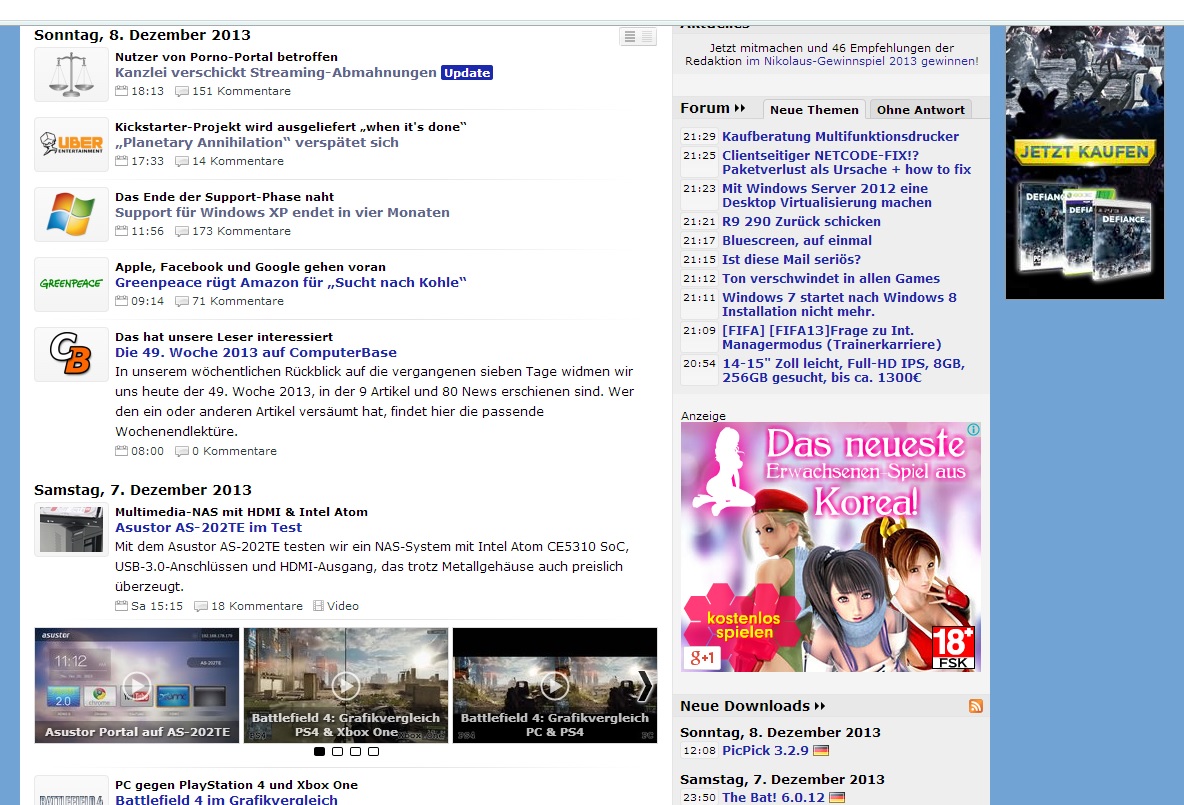The height and width of the screenshot is (805, 1184).
Task: Click the German flag next to PicPick
Action: coord(821,751)
